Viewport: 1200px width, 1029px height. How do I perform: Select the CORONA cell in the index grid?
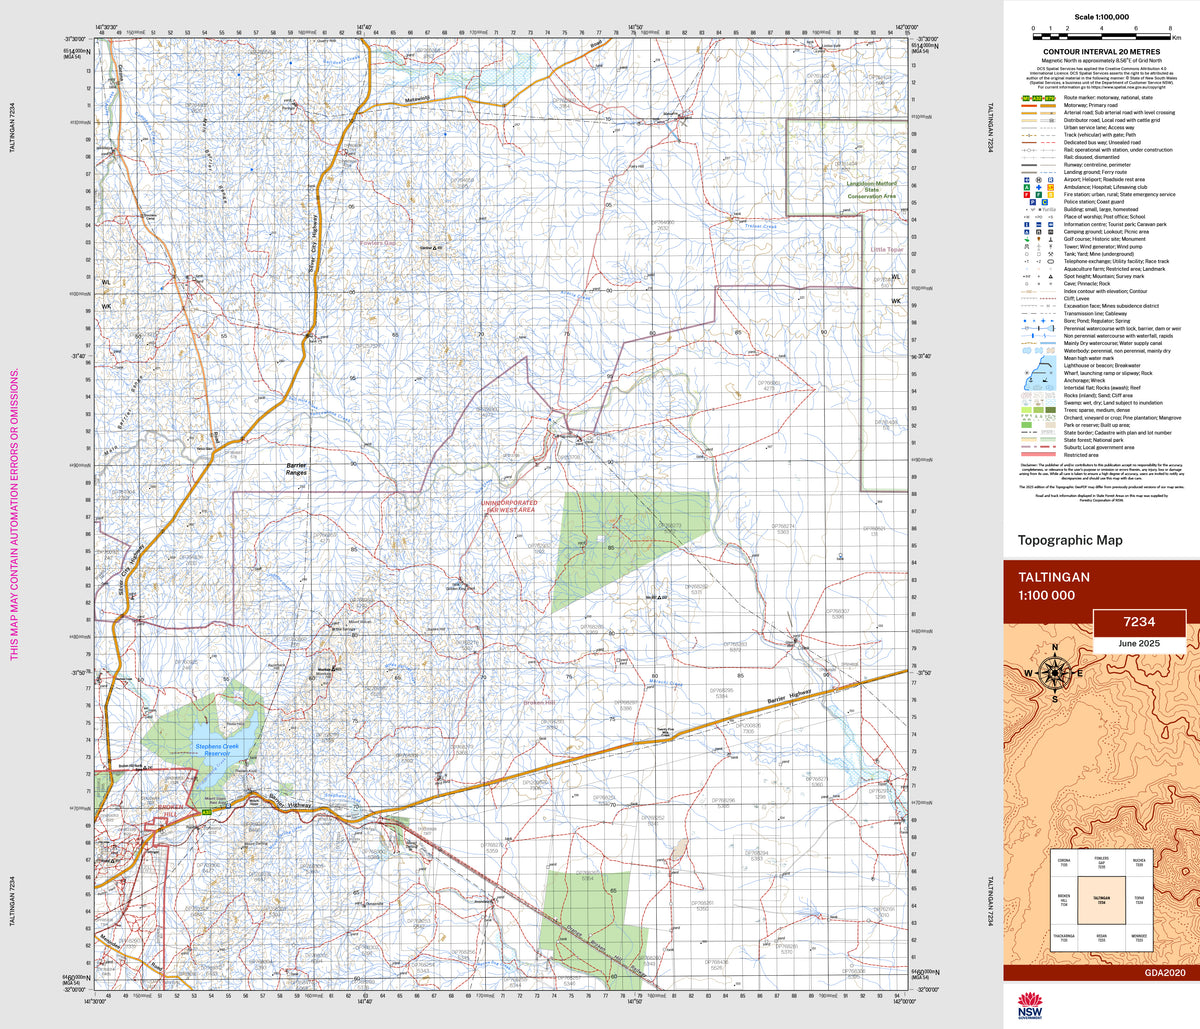(1064, 862)
